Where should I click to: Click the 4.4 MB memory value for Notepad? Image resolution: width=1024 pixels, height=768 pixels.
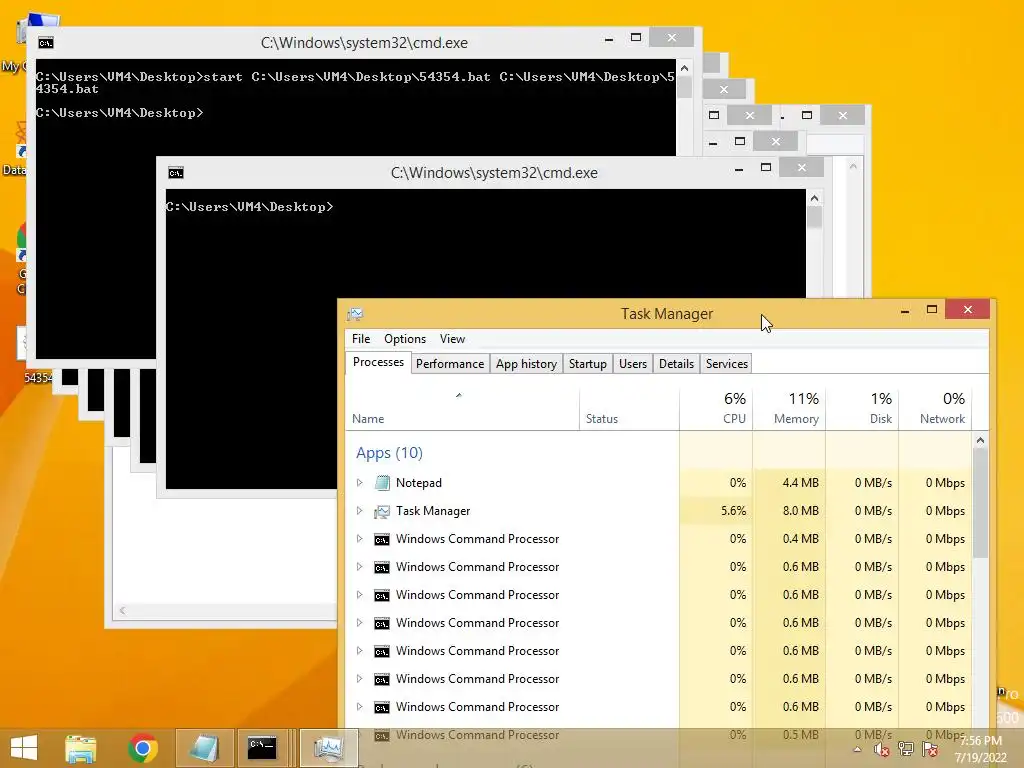tap(800, 483)
